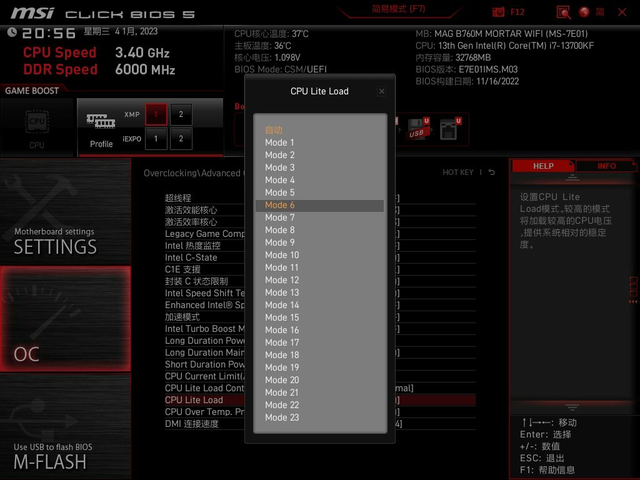Image resolution: width=640 pixels, height=480 pixels.
Task: Click the help panel scroll-up grip
Action: click(x=572, y=178)
